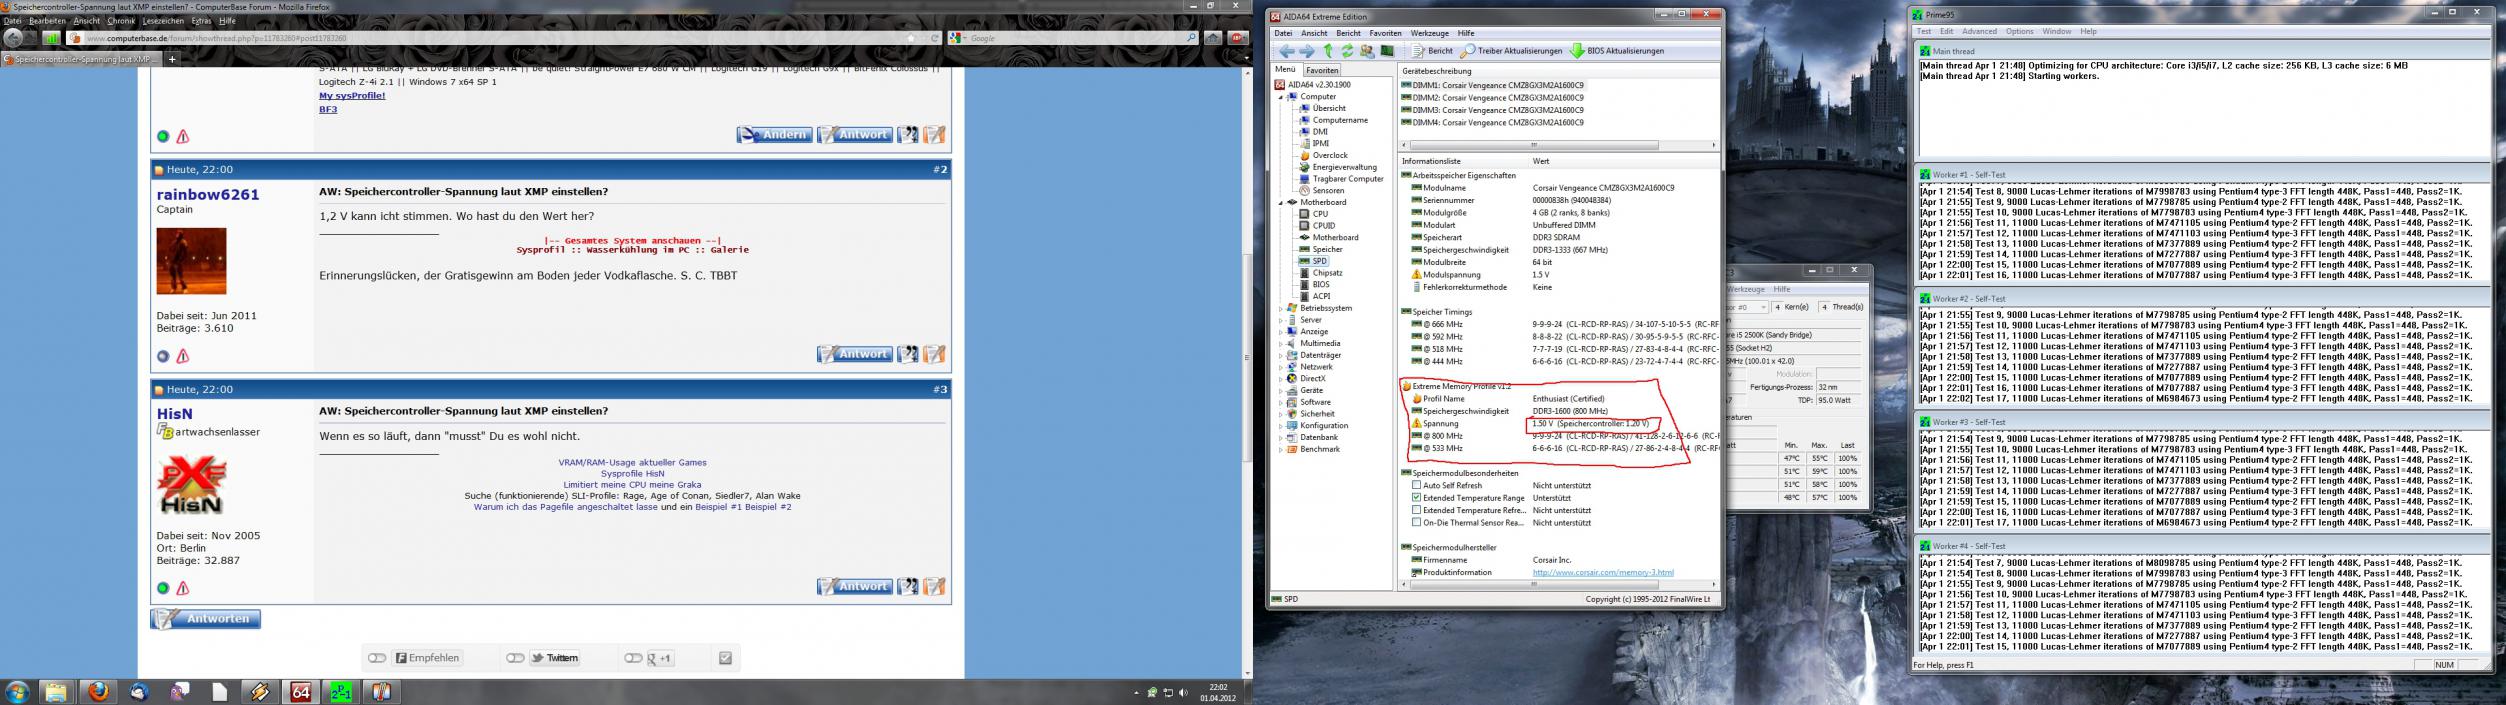Screen dimensions: 2506x705
Task: Click Antwort button on post #3
Action: [854, 587]
